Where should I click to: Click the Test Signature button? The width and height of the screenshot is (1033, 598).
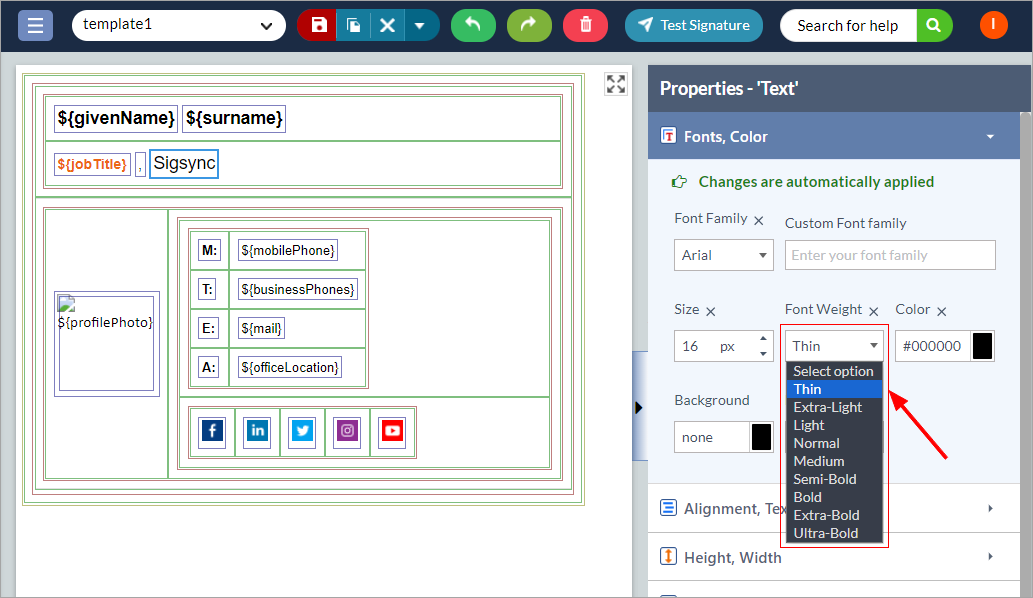(x=693, y=25)
